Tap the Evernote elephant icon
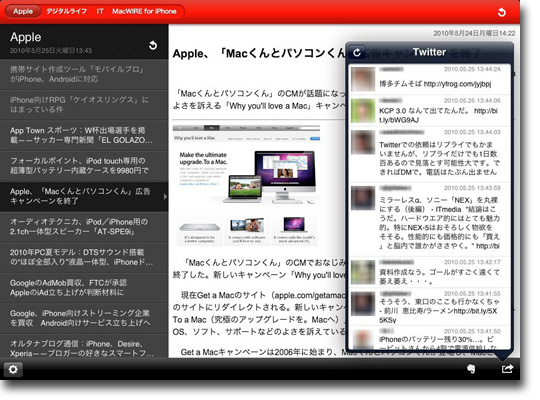This screenshot has height=400, width=540. pos(471,369)
